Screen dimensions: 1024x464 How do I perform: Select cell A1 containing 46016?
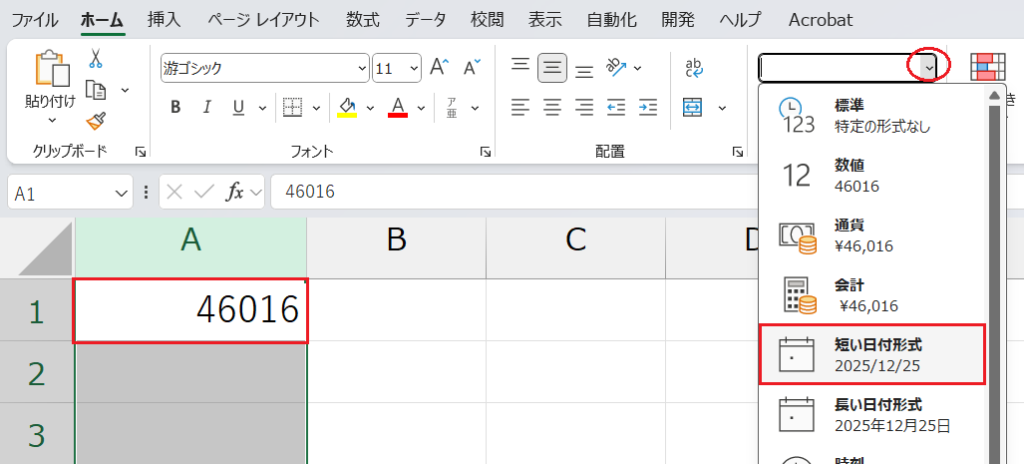point(190,310)
